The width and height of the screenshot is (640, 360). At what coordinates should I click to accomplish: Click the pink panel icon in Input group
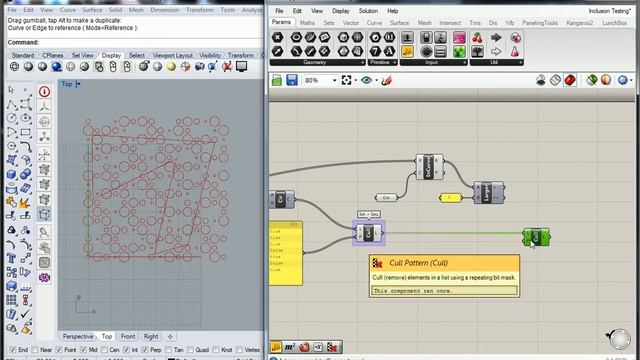pos(459,38)
